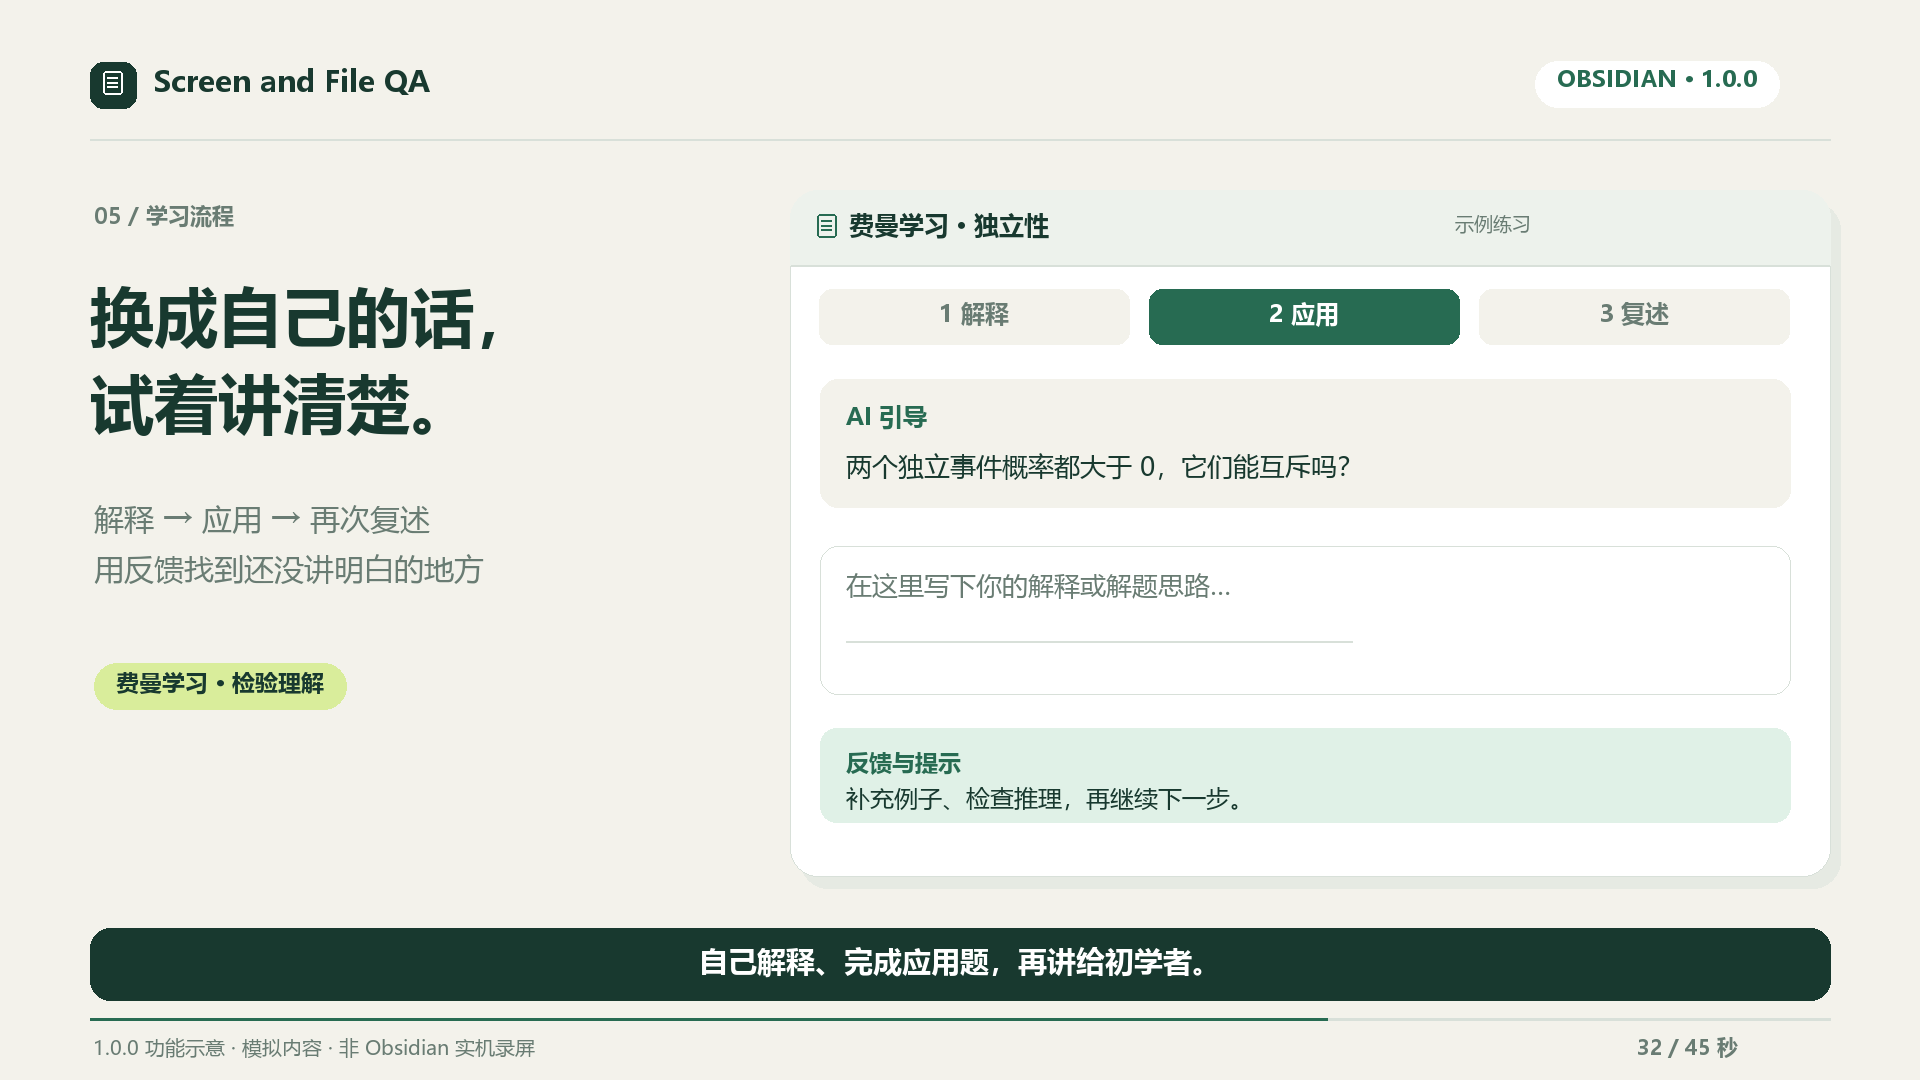Click the explanation text input field
Image resolution: width=1920 pixels, height=1080 pixels.
1305,620
